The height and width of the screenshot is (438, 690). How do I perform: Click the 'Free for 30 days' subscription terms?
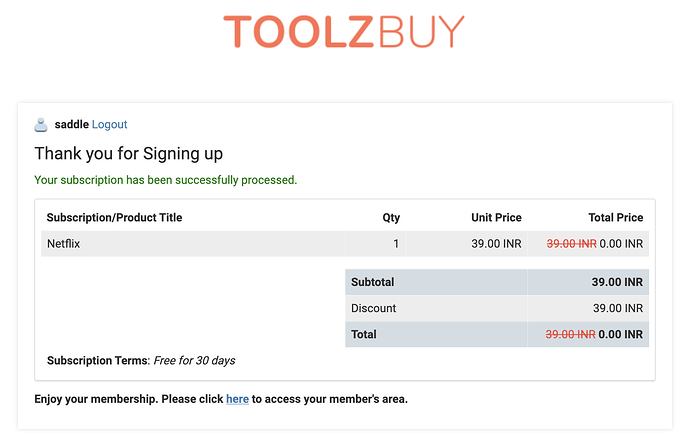(194, 361)
